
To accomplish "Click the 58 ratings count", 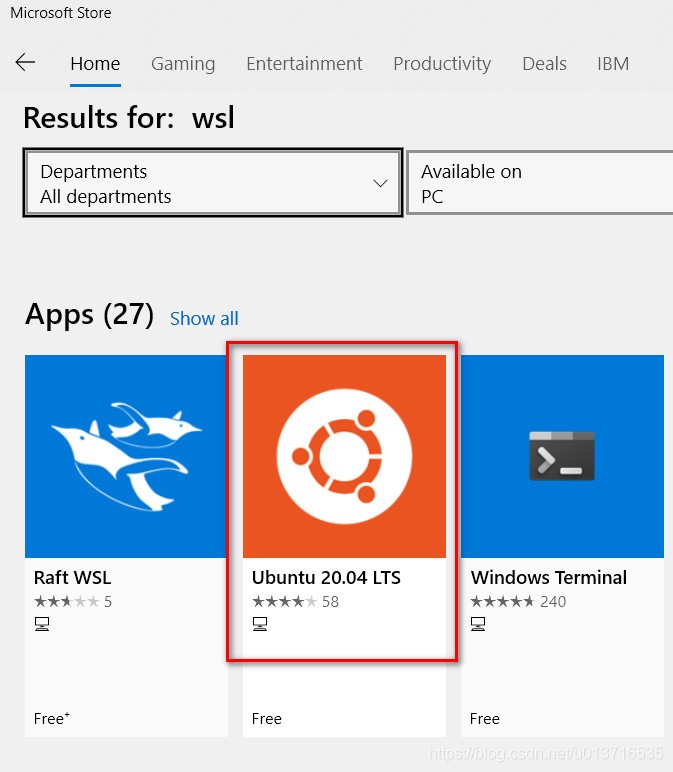I will [x=330, y=601].
